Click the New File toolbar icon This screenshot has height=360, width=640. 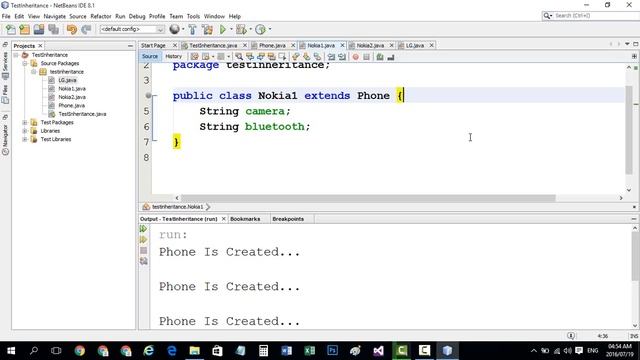click(11, 29)
